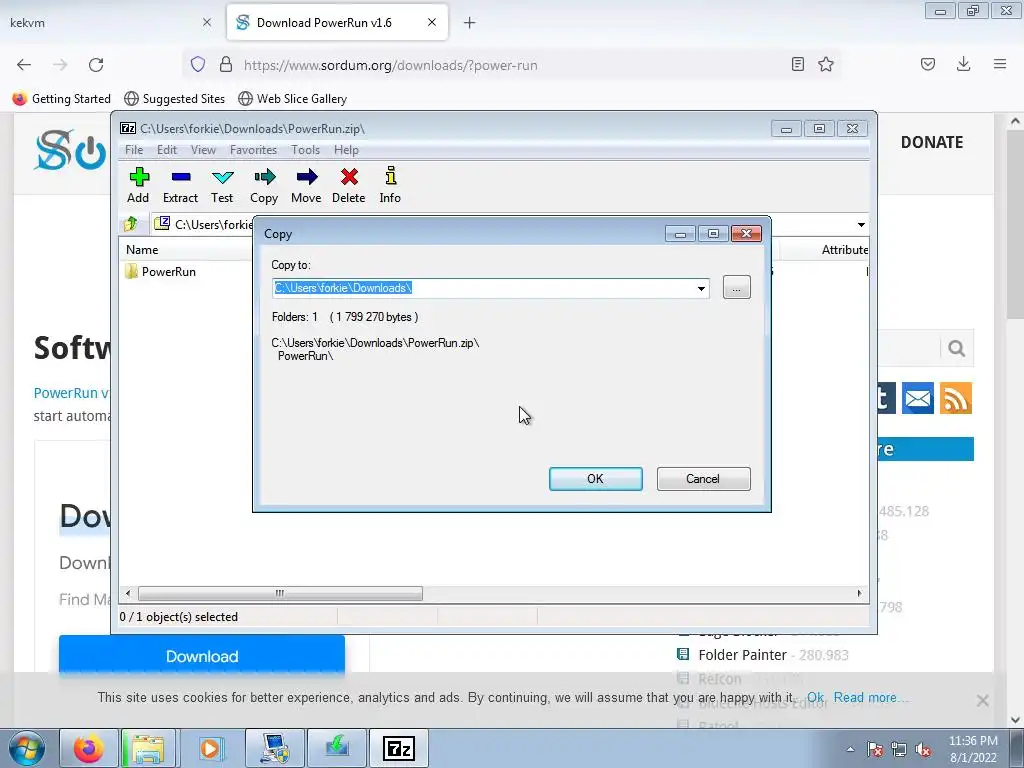The image size is (1024, 768).
Task: Click the 7-Zip taskbar button
Action: point(399,748)
